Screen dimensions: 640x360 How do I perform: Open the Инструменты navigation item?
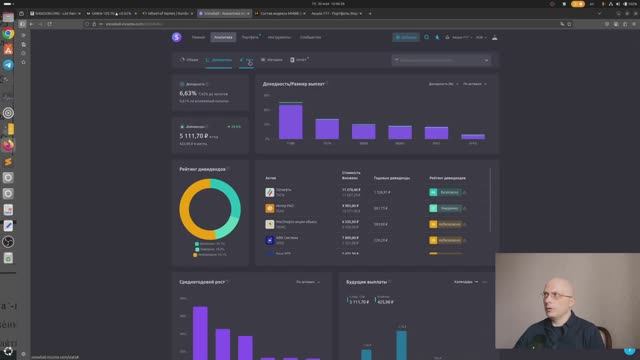tap(279, 37)
